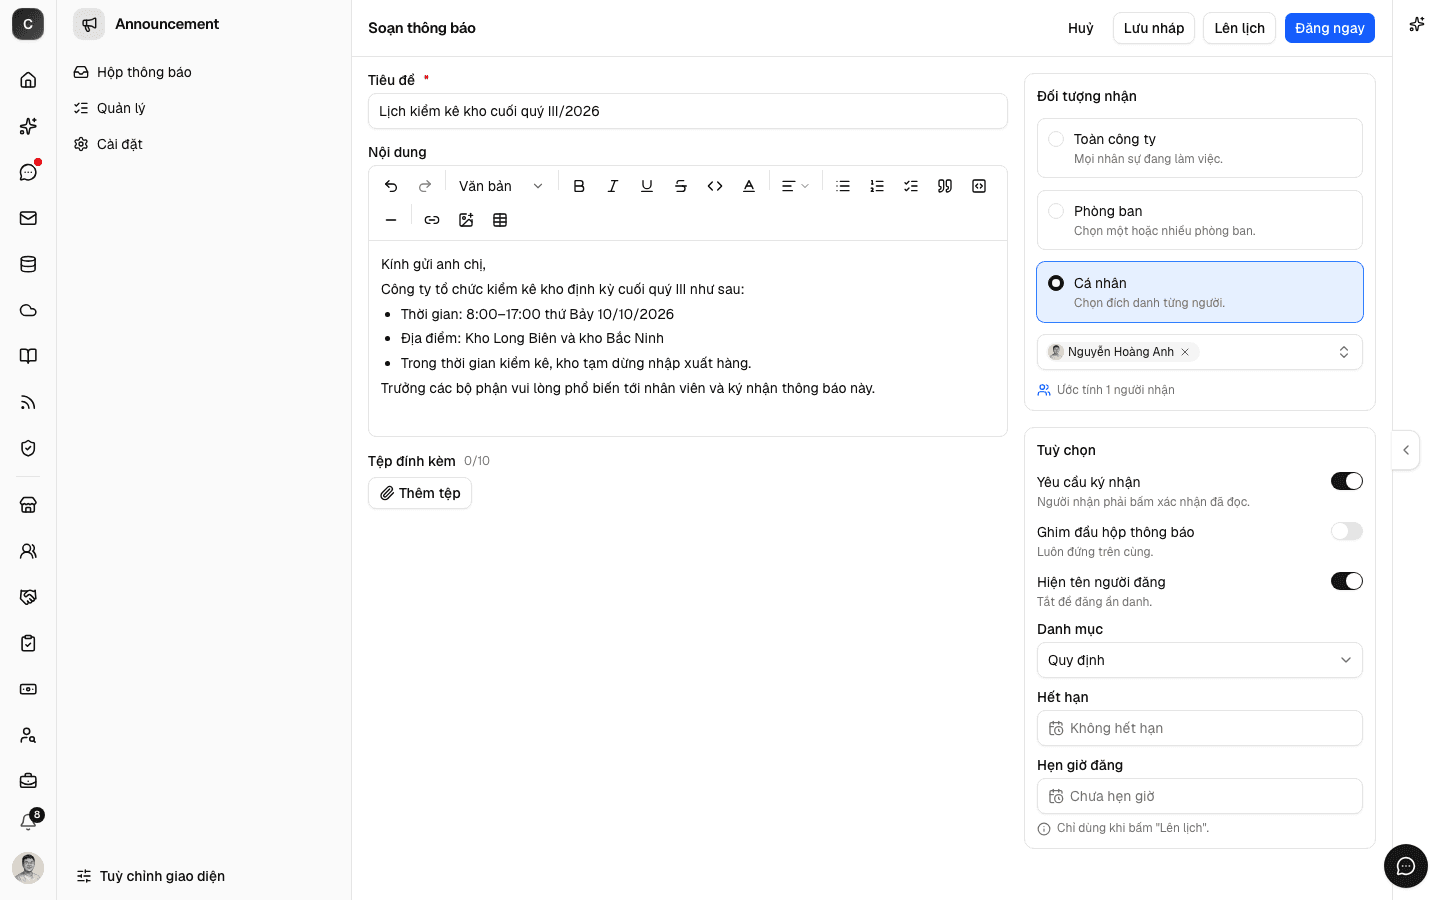Apply strikethrough formatting

click(x=681, y=186)
